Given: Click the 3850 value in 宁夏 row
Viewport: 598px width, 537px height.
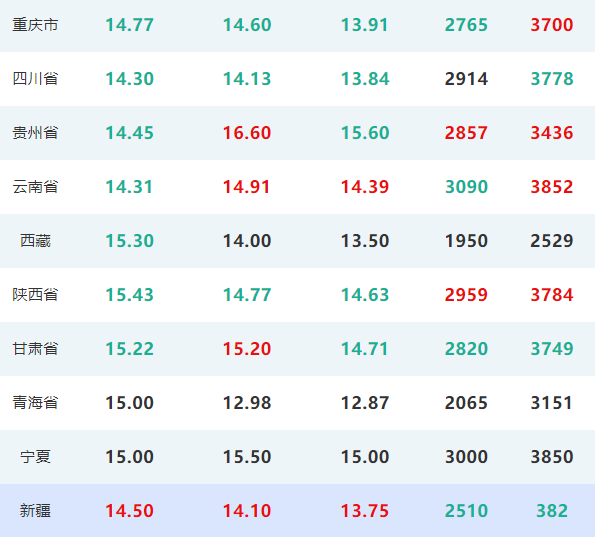Looking at the screenshot, I should 551,457.
